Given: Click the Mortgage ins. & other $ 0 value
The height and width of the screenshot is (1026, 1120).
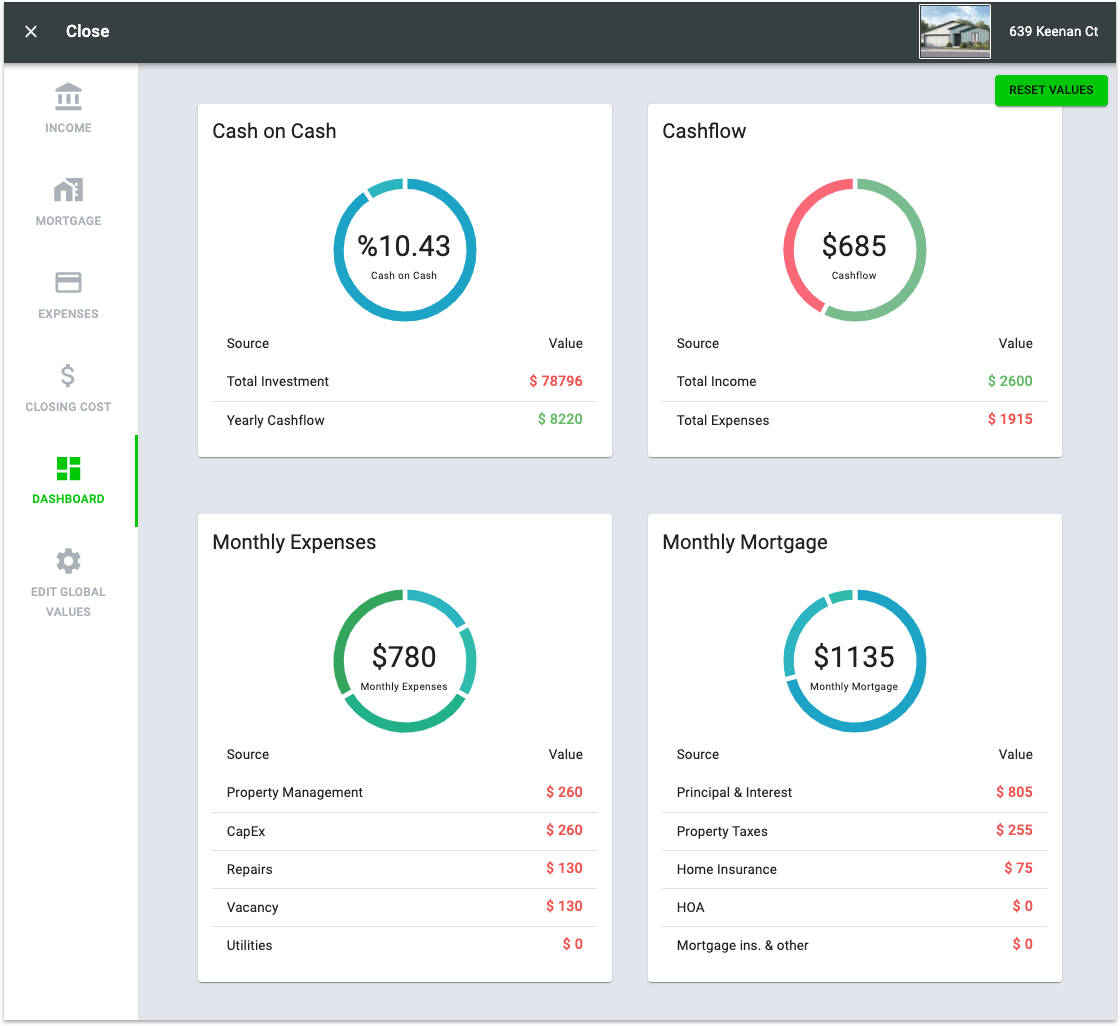Looking at the screenshot, I should point(1023,945).
